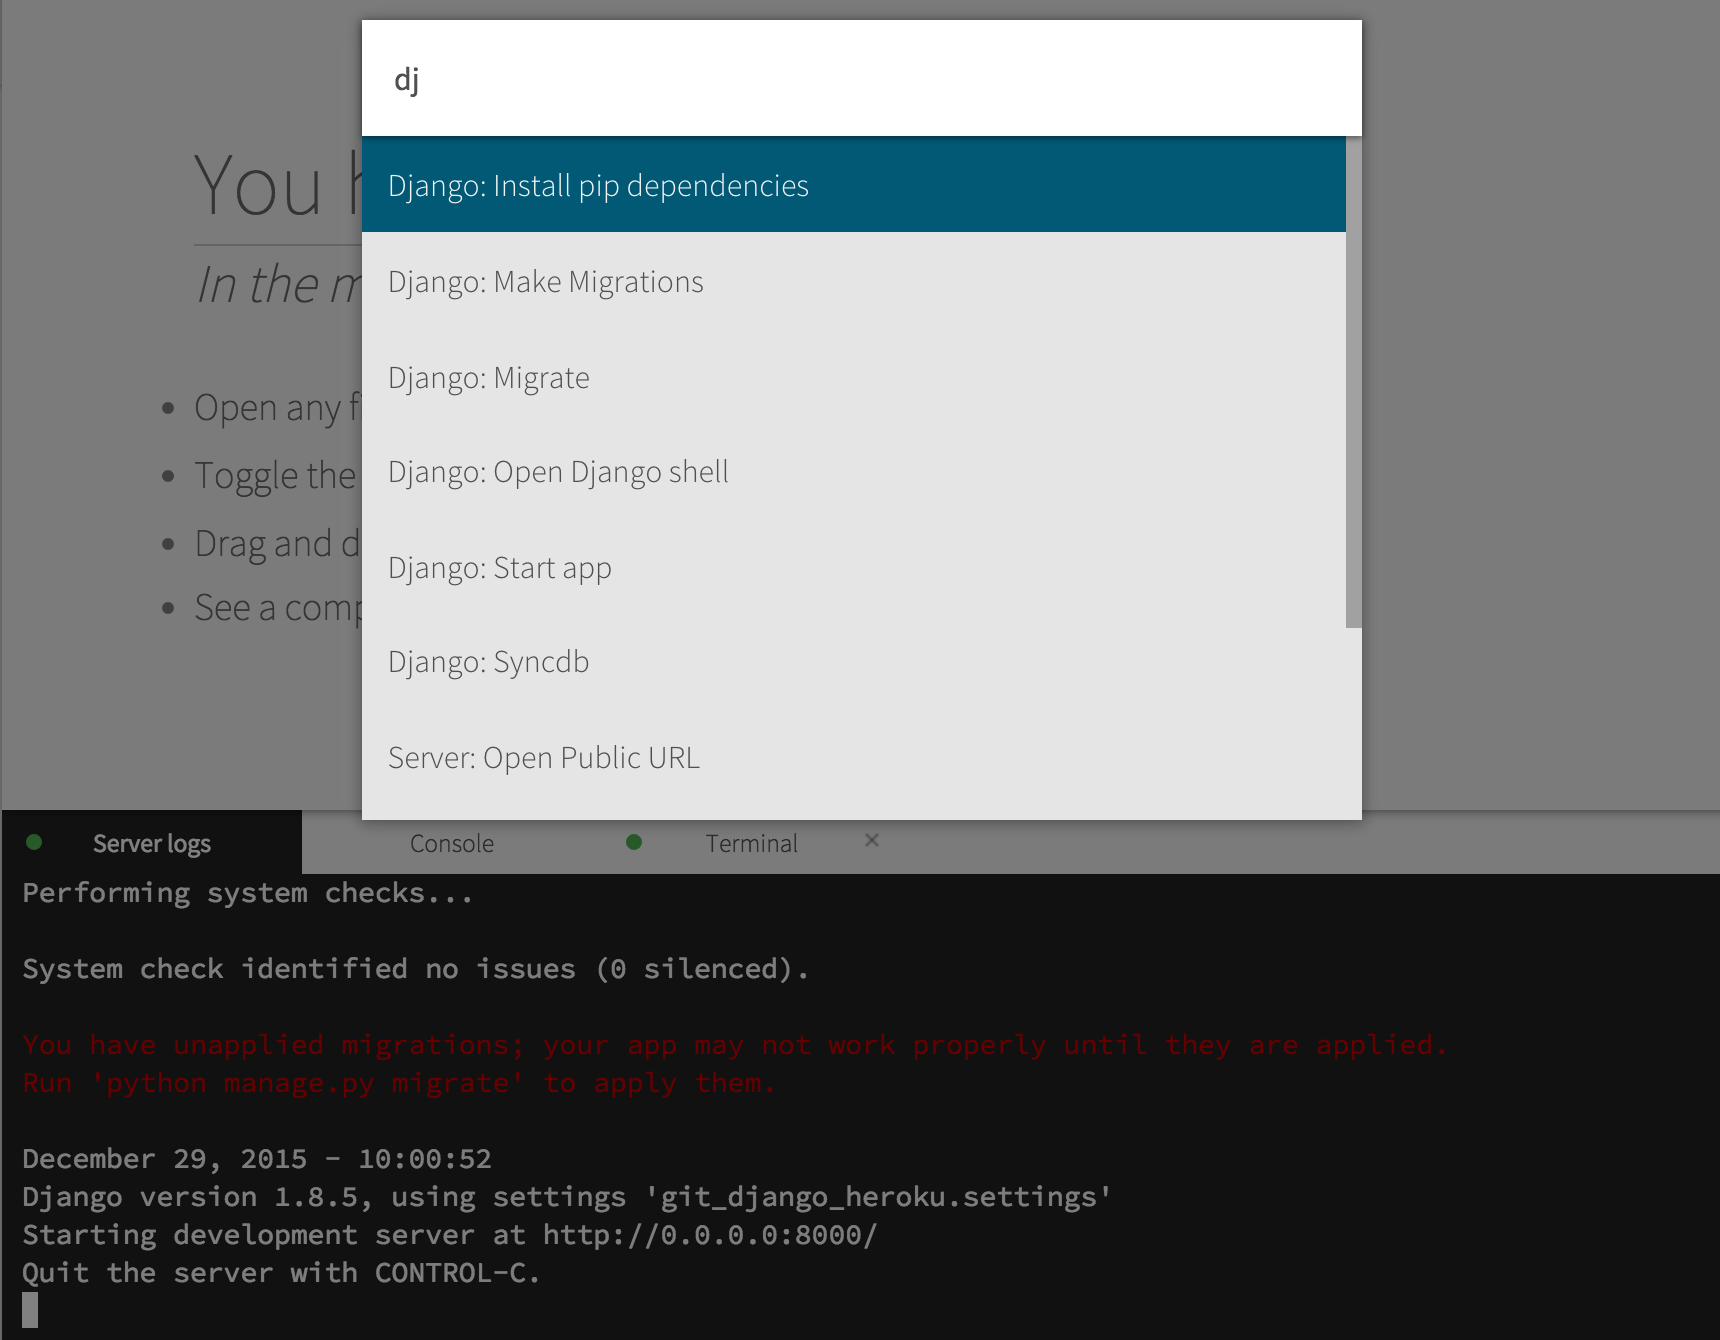Click the http://0.0.0.0:8000/ server address
This screenshot has width=1720, height=1340.
coord(710,1235)
